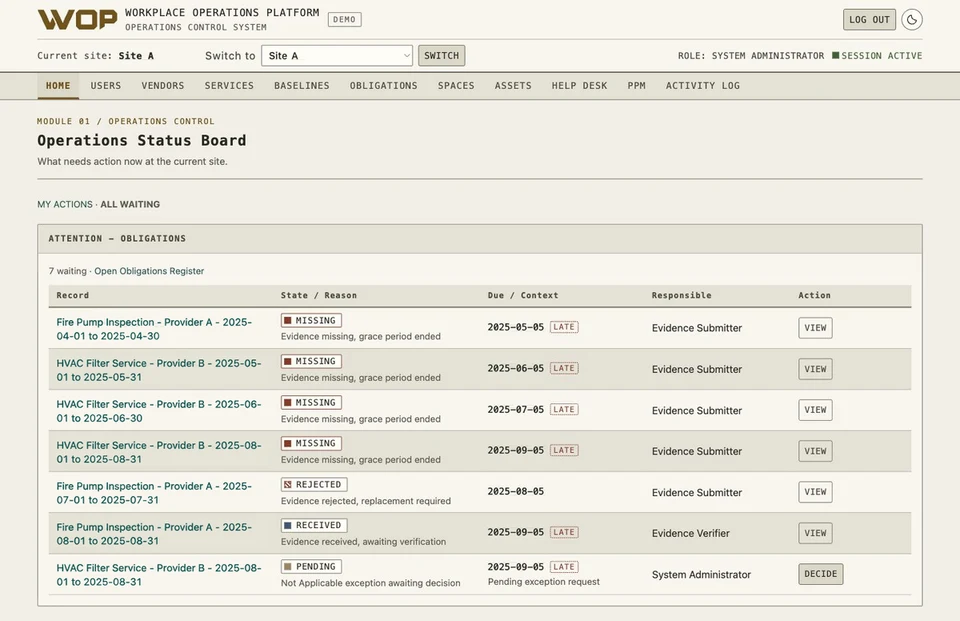
Task: Open the PPM tab
Action: coord(637,86)
